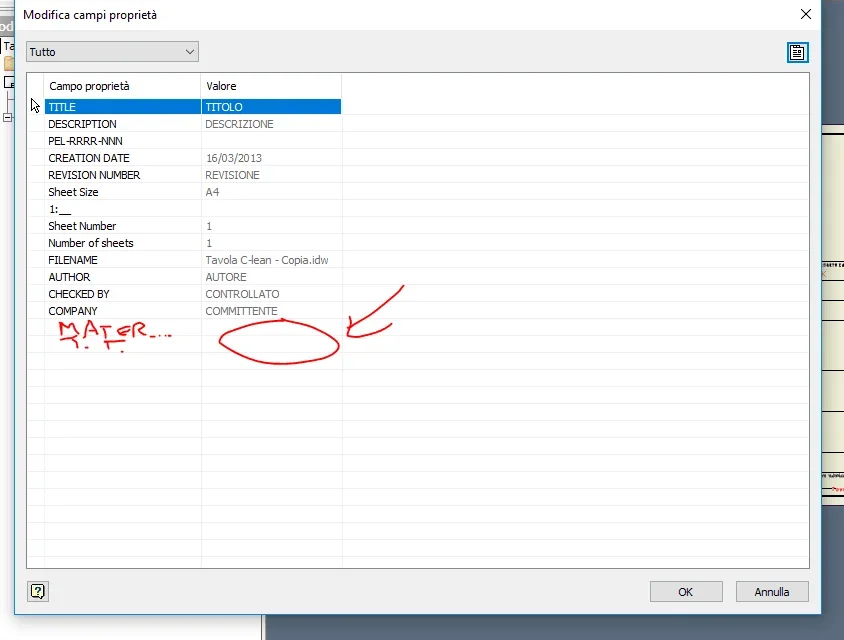Viewport: 844px width, 640px height.
Task: Confirm with the OK button
Action: pyautogui.click(x=686, y=592)
